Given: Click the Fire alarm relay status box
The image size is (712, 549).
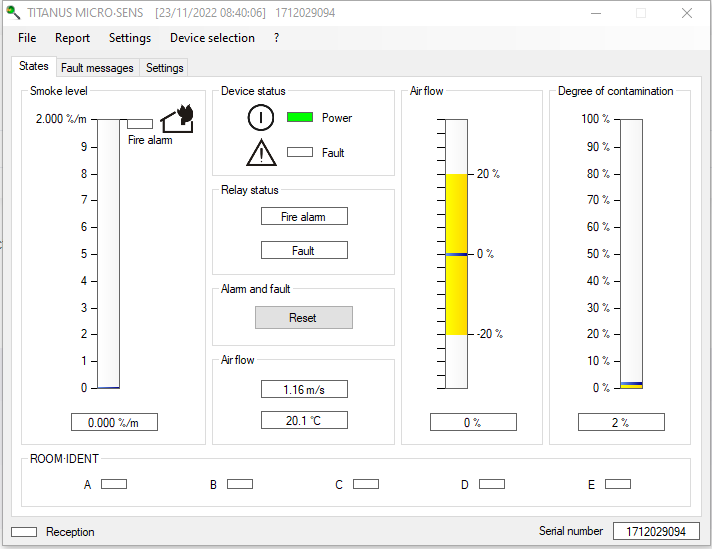Looking at the screenshot, I should click(x=304, y=216).
